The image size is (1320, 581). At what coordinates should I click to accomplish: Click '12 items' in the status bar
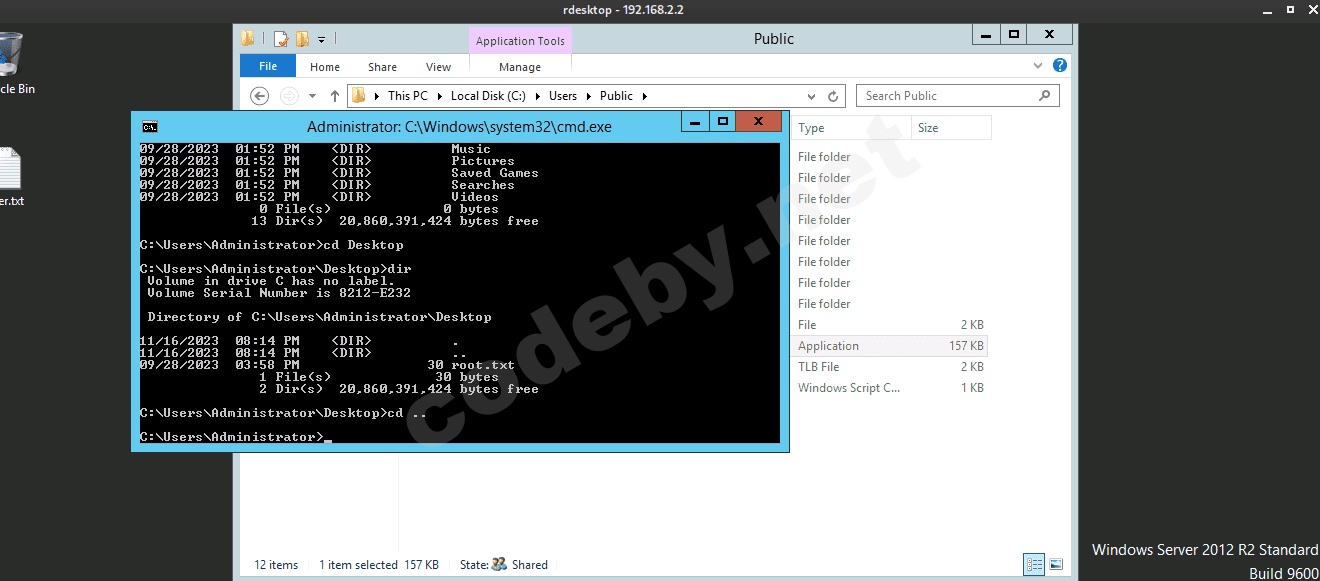coord(276,565)
